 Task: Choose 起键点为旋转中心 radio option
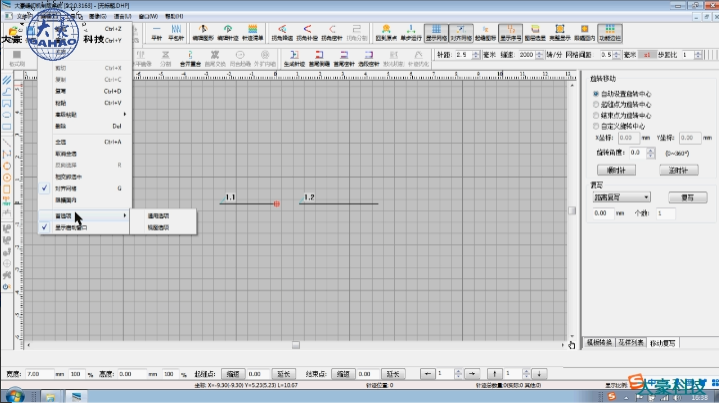(x=597, y=103)
